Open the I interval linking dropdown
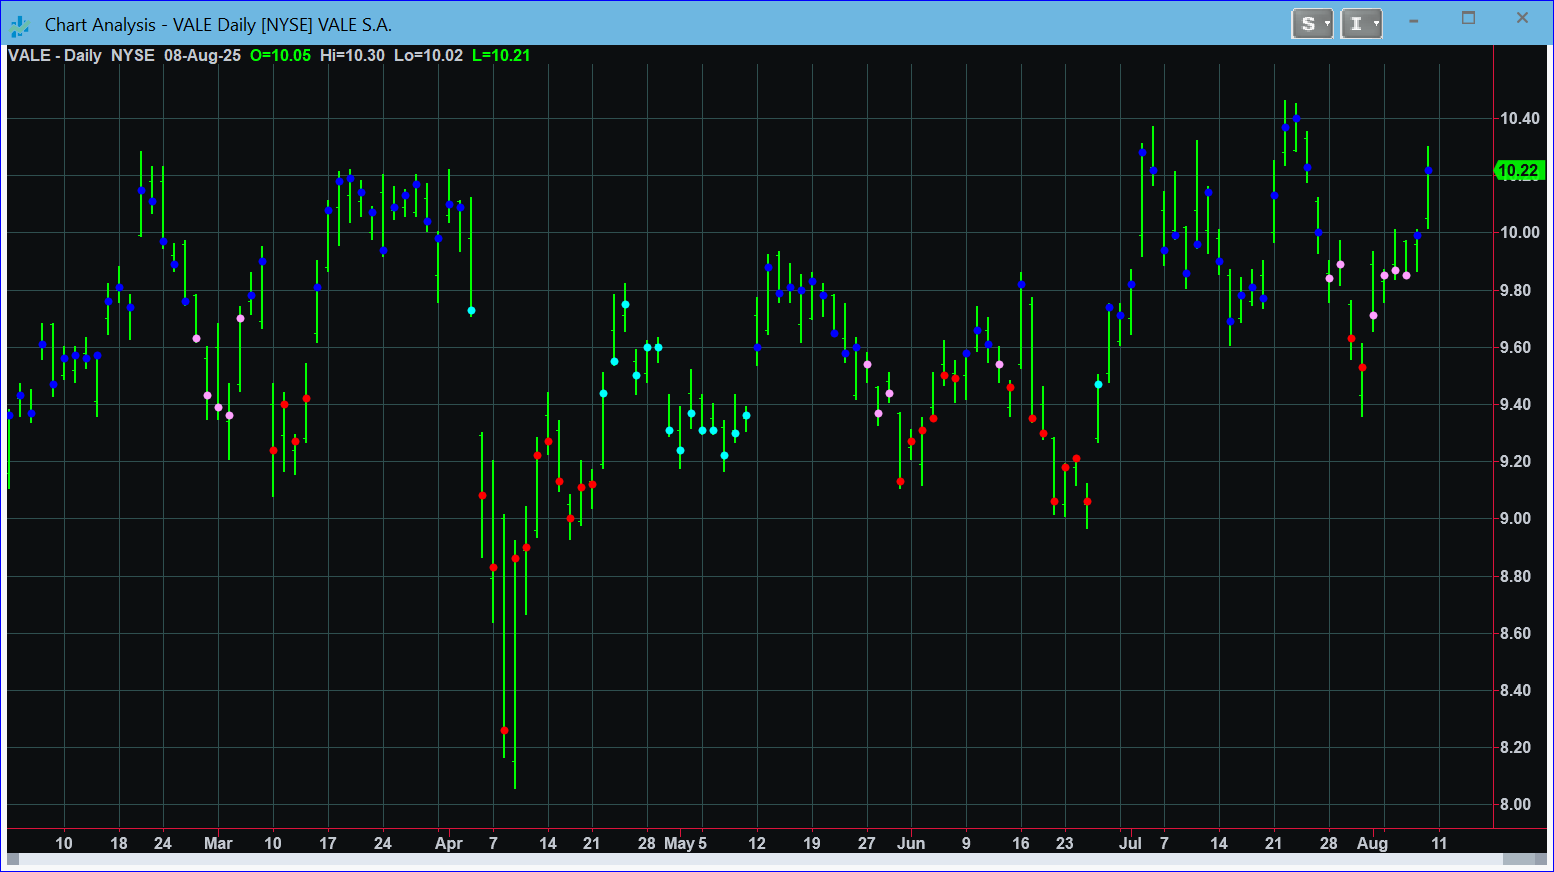Screen dimensions: 1554x872 coord(1361,24)
